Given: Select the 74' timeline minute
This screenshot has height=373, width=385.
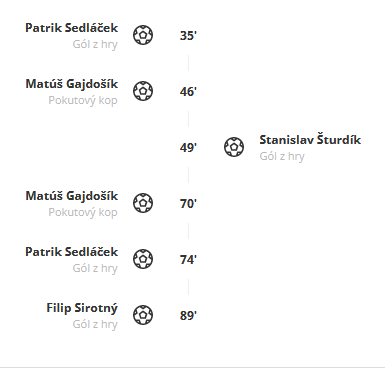Looking at the screenshot, I should (188, 260).
